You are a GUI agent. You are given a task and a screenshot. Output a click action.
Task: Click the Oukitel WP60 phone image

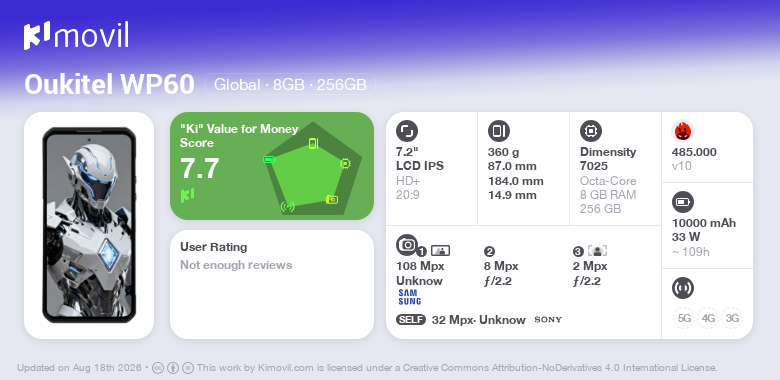(x=89, y=225)
